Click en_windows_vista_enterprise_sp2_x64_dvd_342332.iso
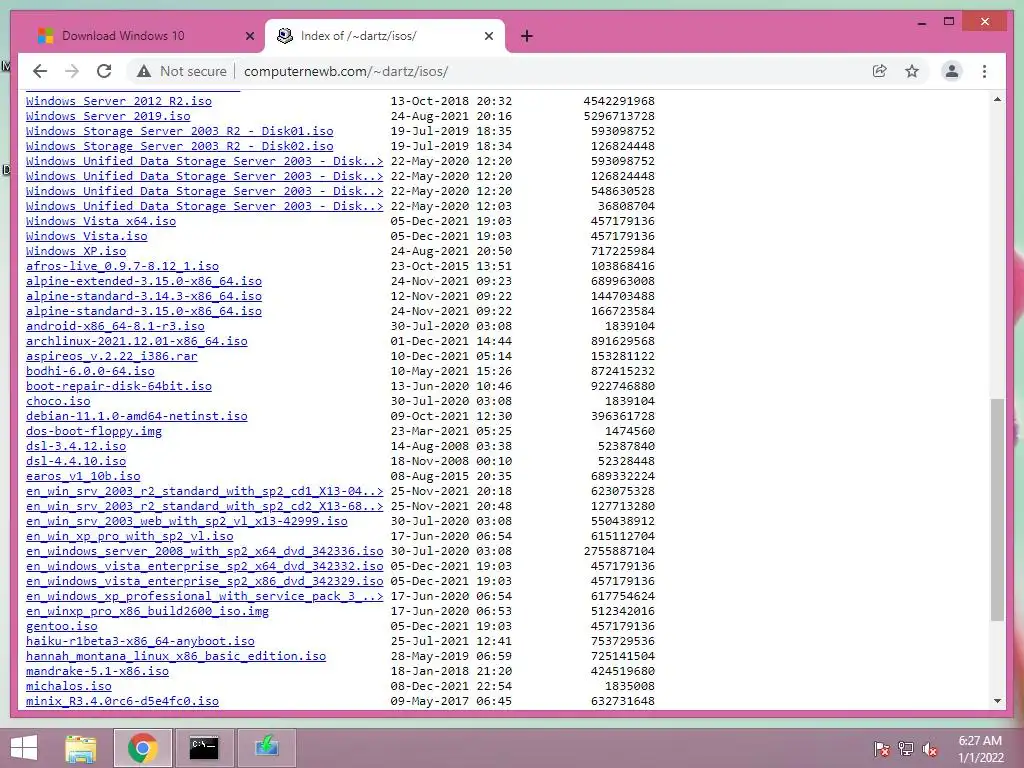1024x768 pixels. point(204,567)
